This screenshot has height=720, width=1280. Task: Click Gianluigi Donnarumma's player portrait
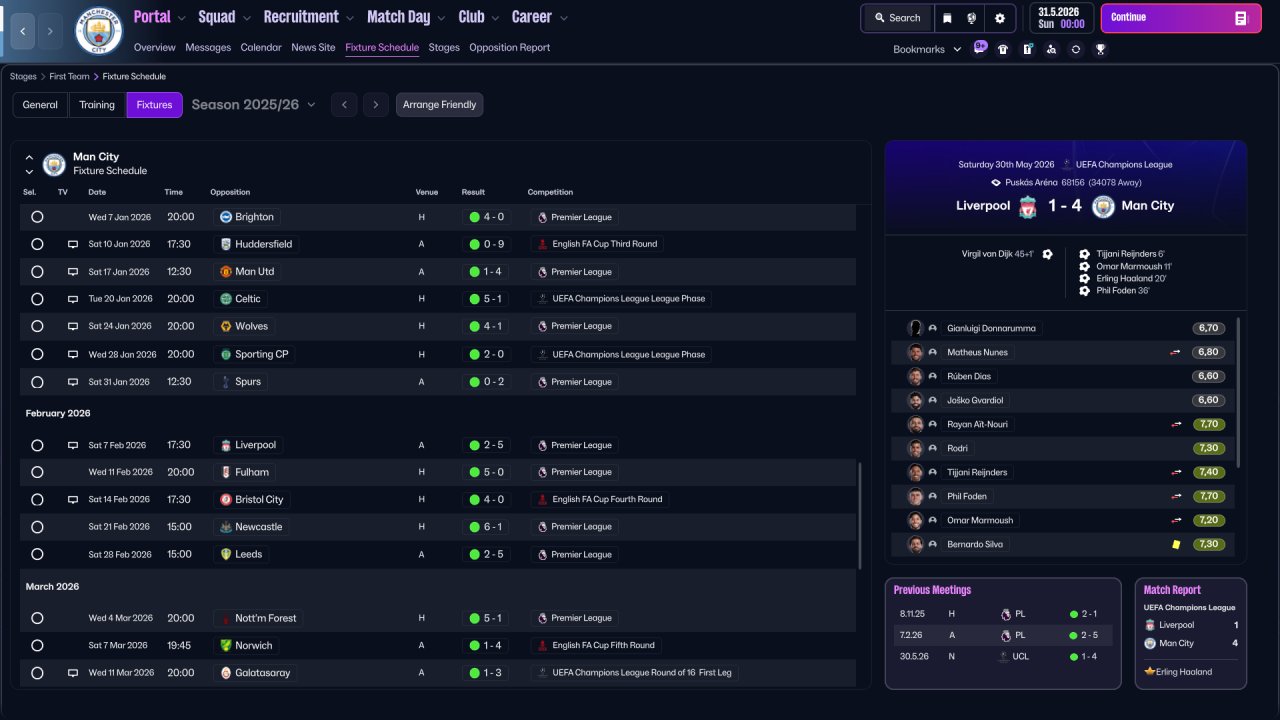(x=915, y=328)
